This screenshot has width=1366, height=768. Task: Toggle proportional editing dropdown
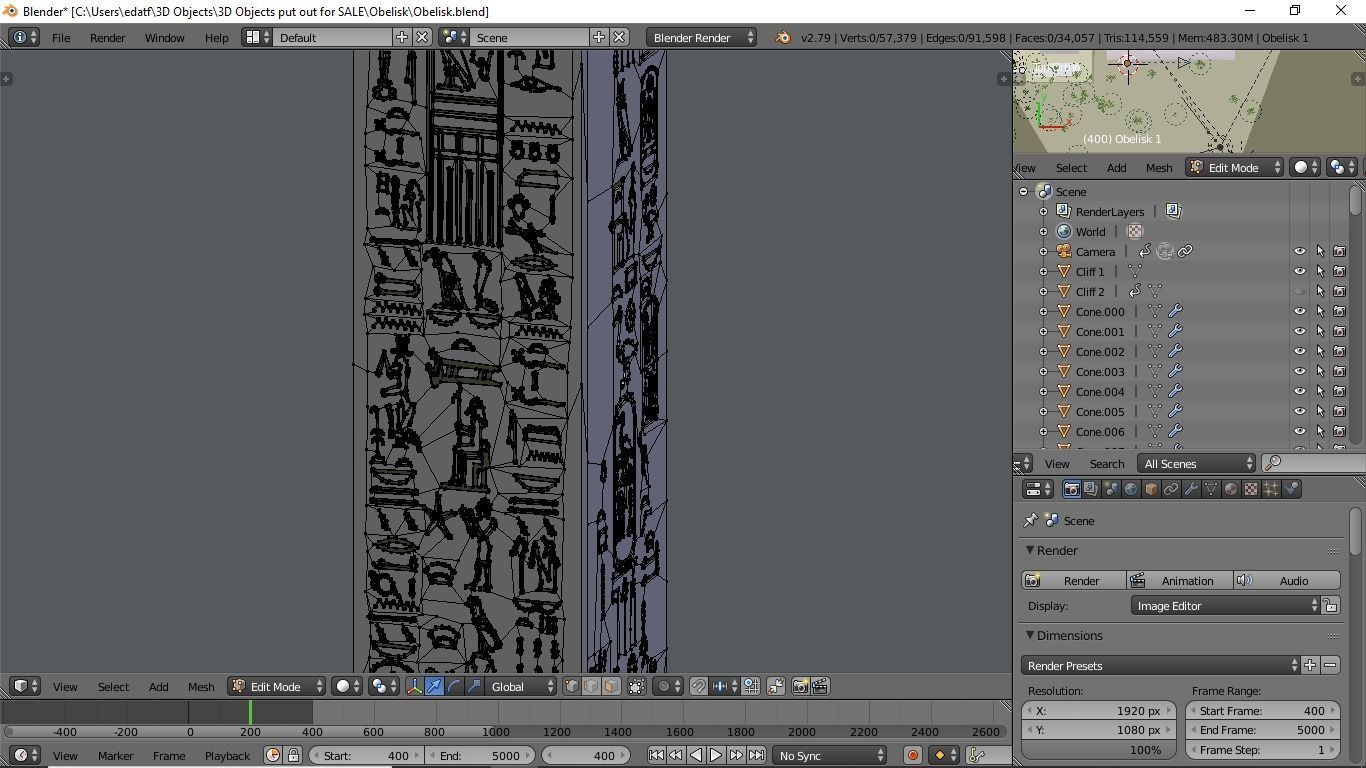pos(669,686)
